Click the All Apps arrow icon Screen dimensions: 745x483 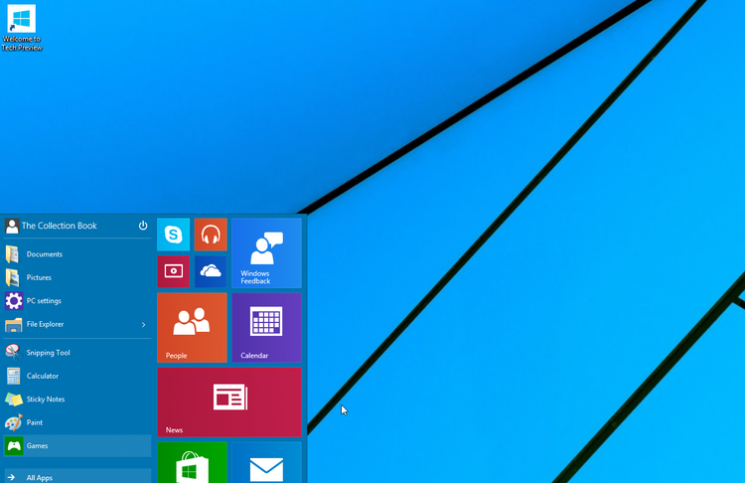[x=11, y=478]
